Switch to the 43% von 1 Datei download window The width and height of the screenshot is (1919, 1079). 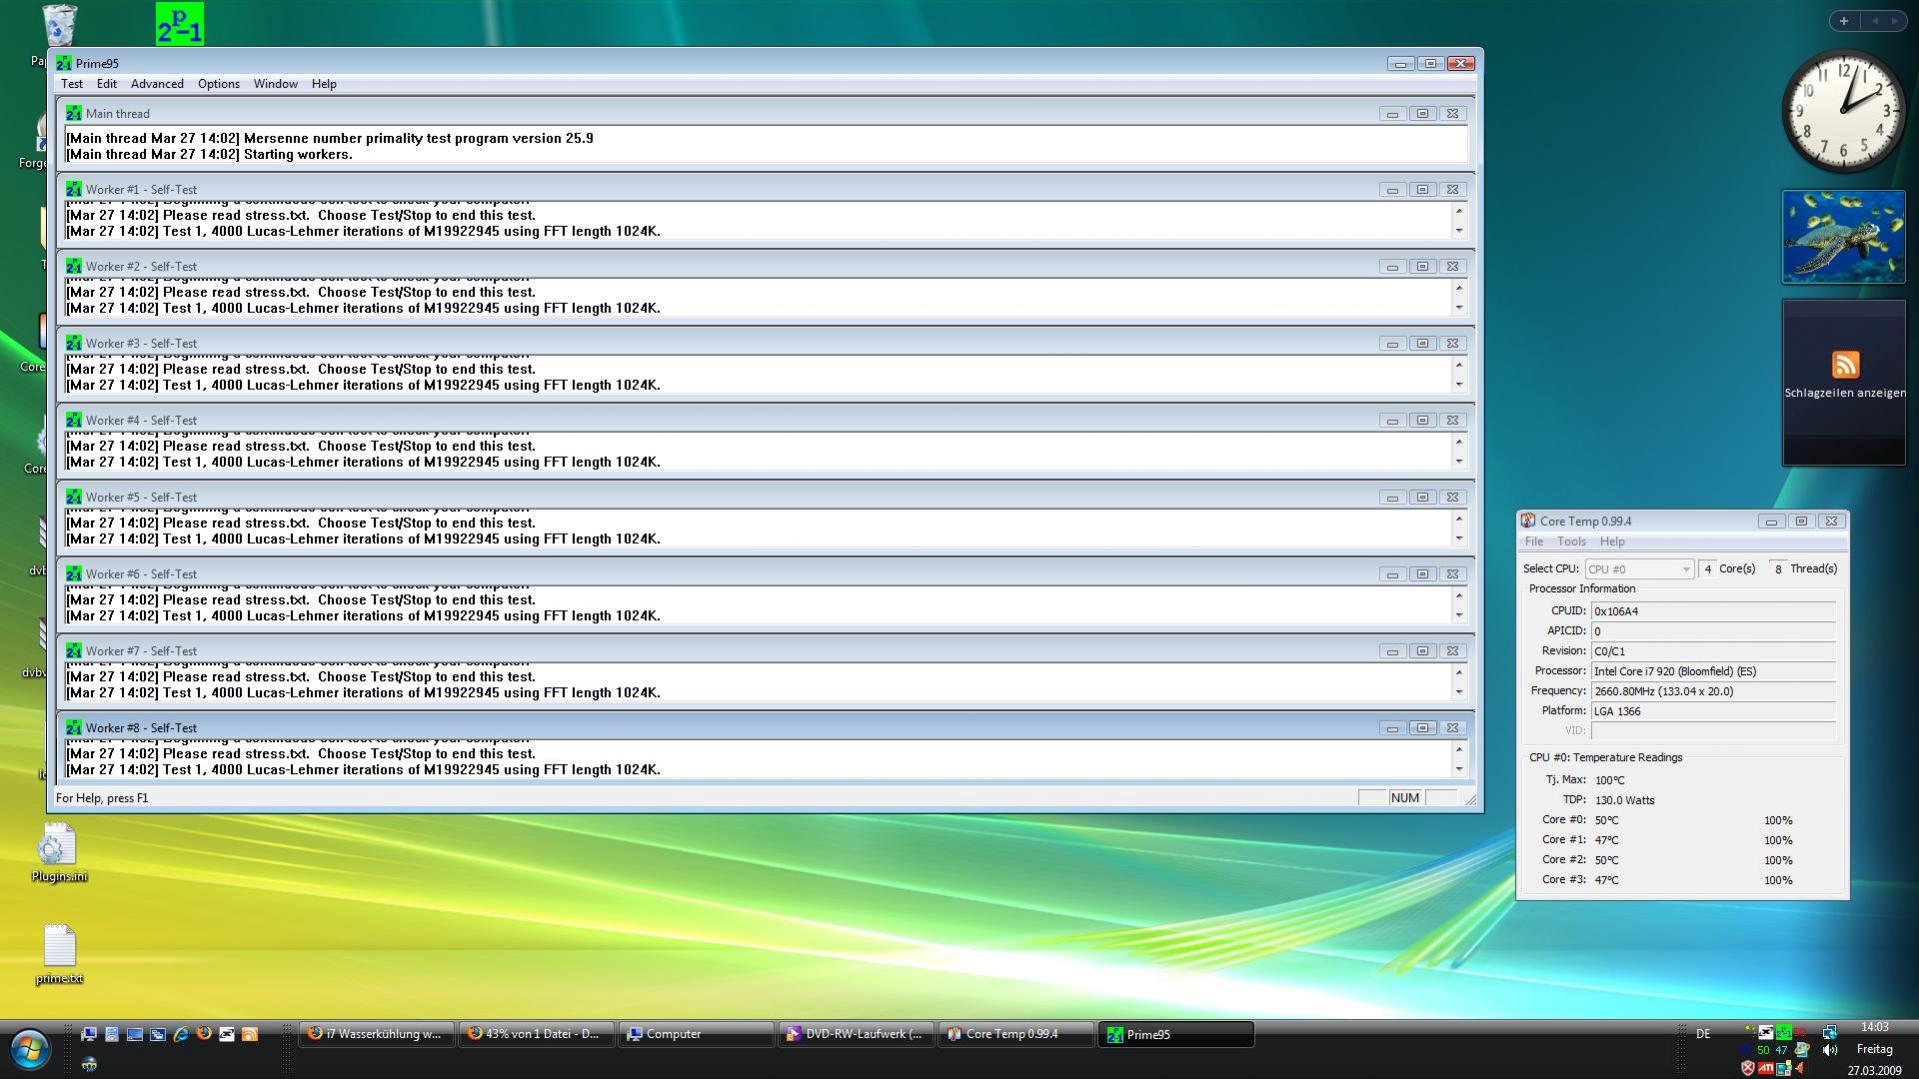[x=537, y=1034]
